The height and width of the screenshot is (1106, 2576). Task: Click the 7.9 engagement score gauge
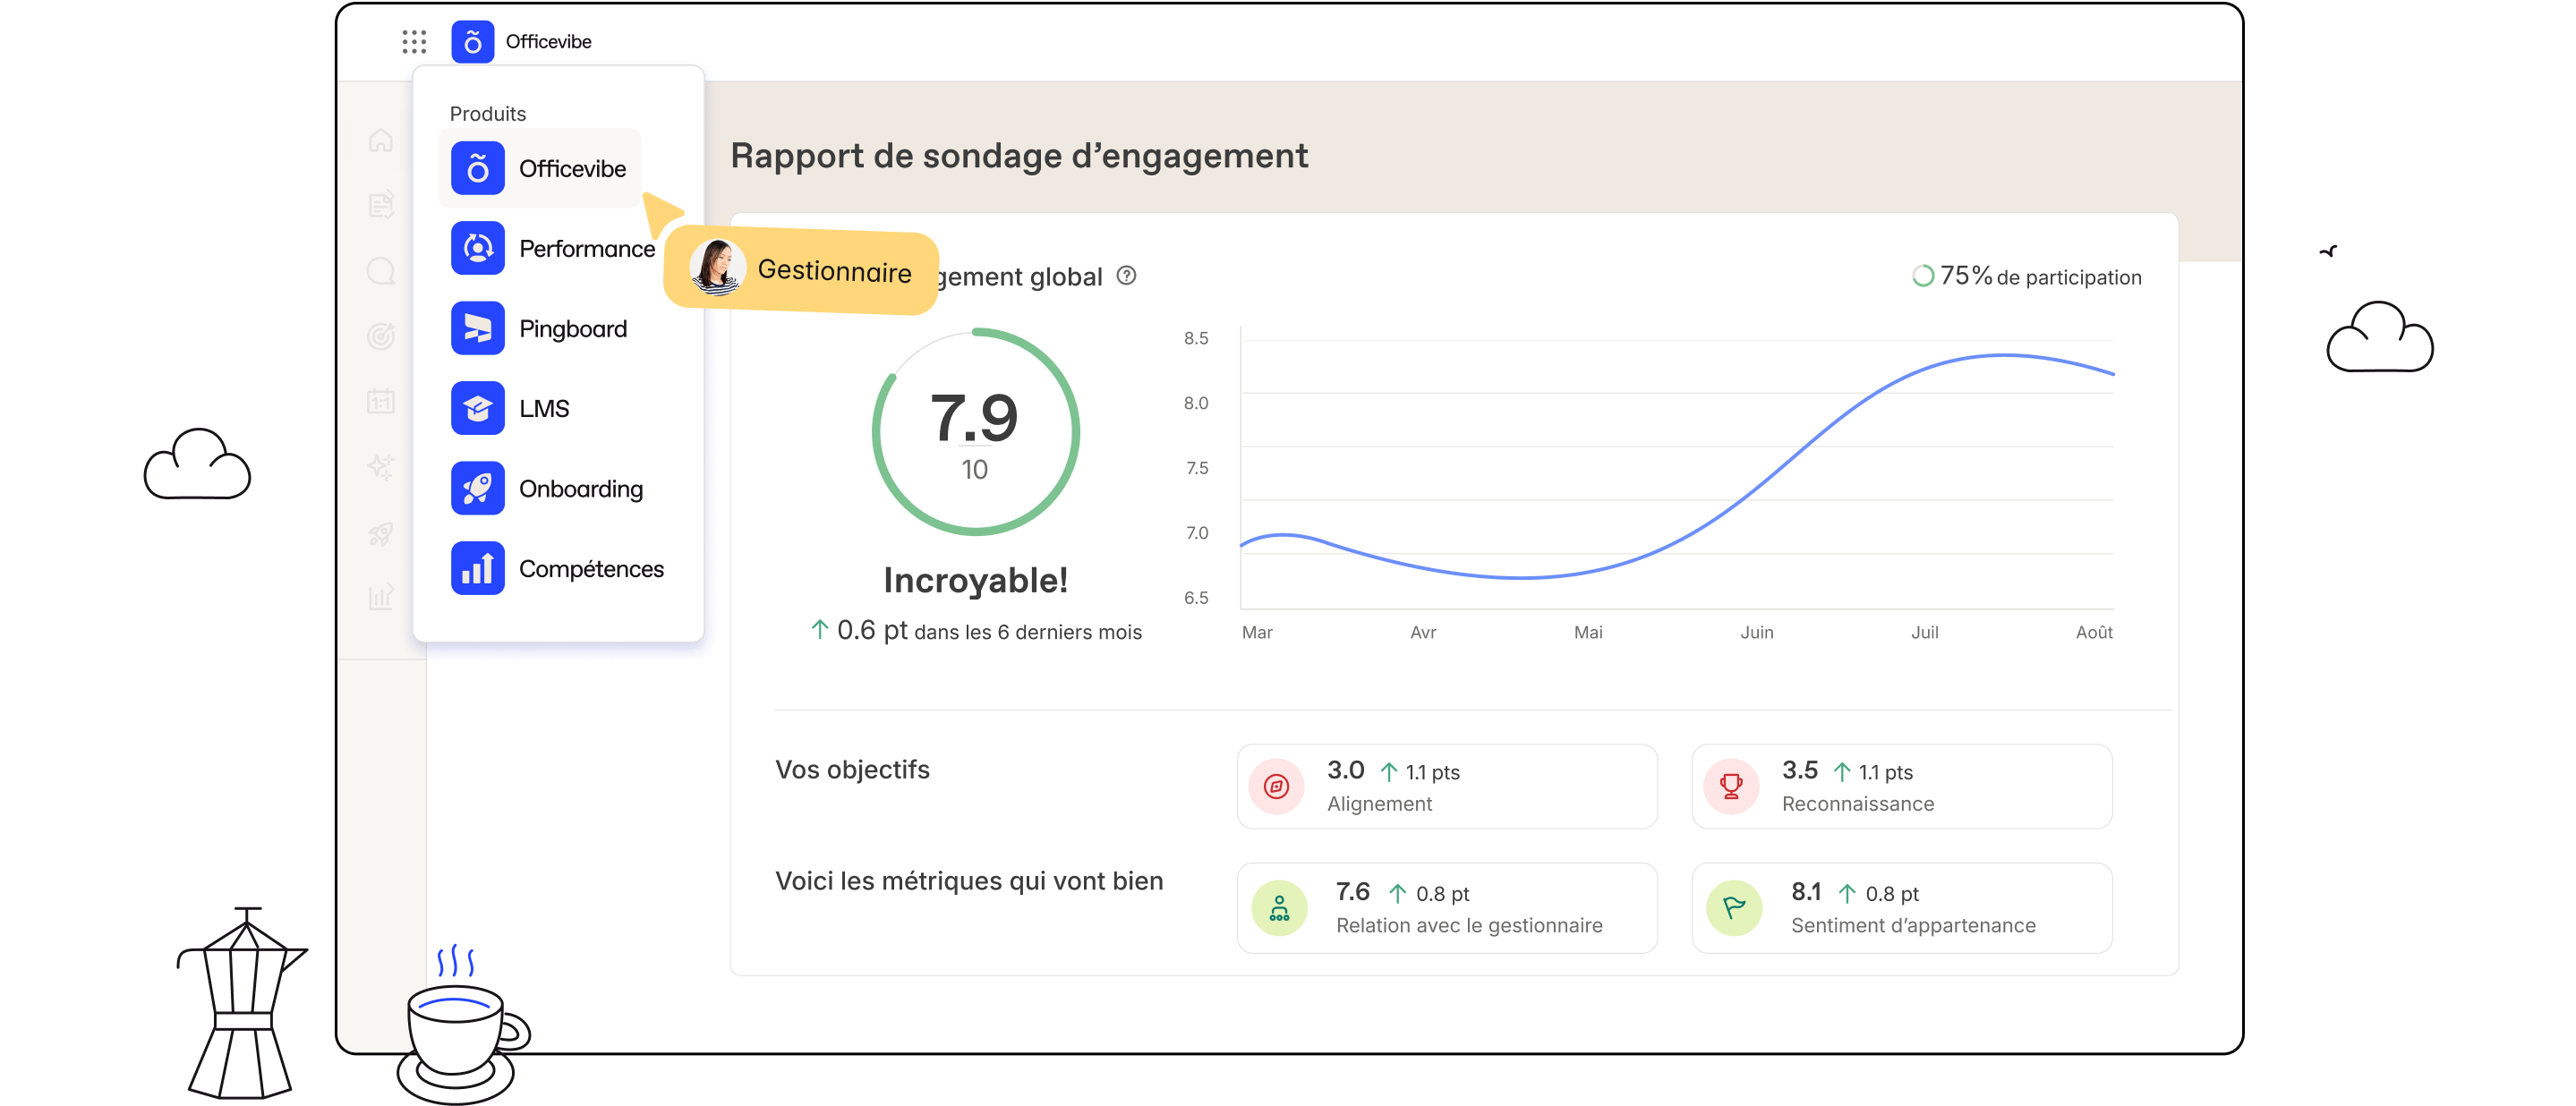pyautogui.click(x=975, y=431)
